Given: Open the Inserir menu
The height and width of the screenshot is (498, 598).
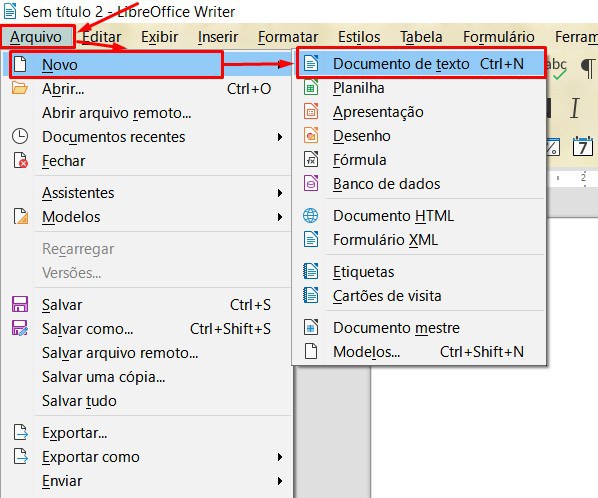Looking at the screenshot, I should 218,37.
